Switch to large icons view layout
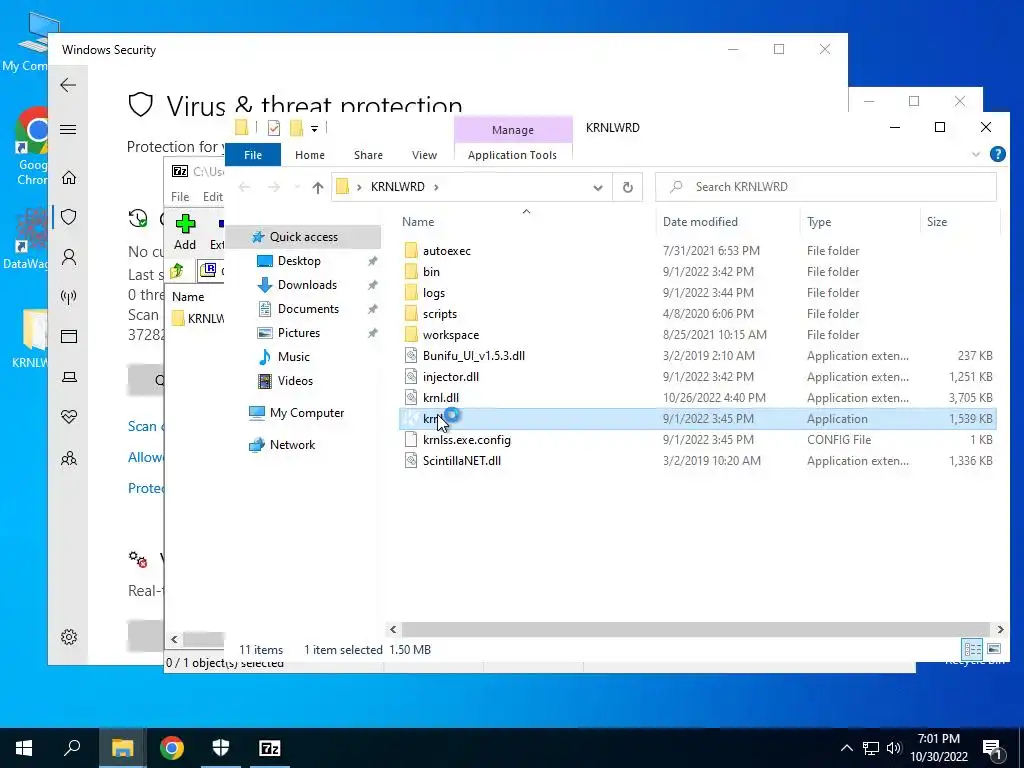 point(994,649)
